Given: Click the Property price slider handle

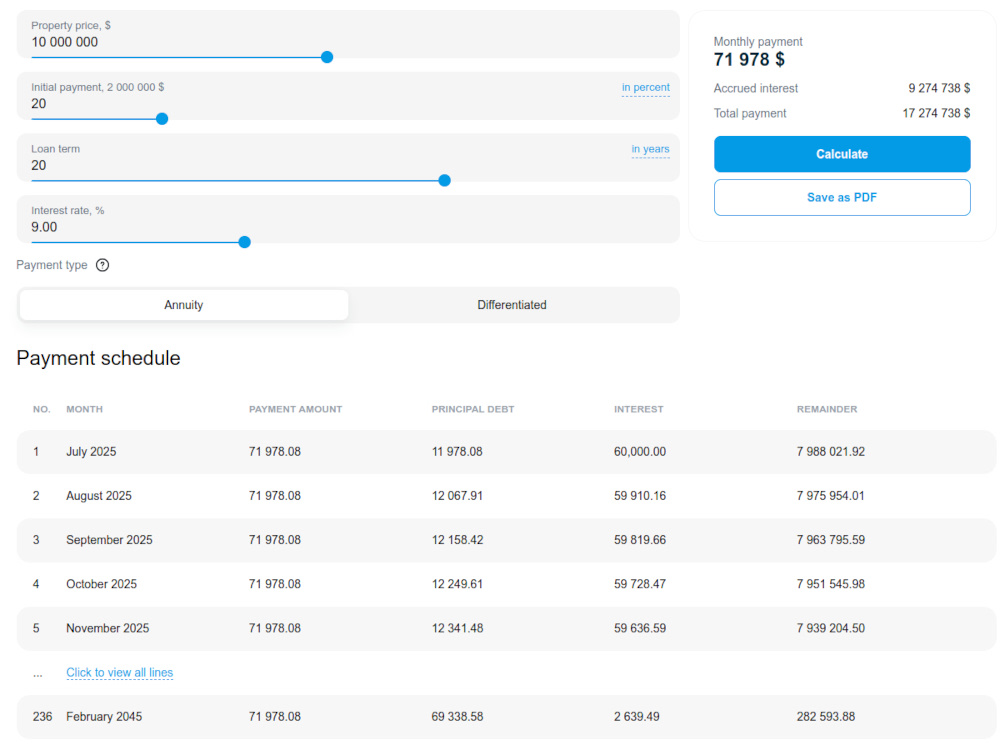Looking at the screenshot, I should [327, 57].
